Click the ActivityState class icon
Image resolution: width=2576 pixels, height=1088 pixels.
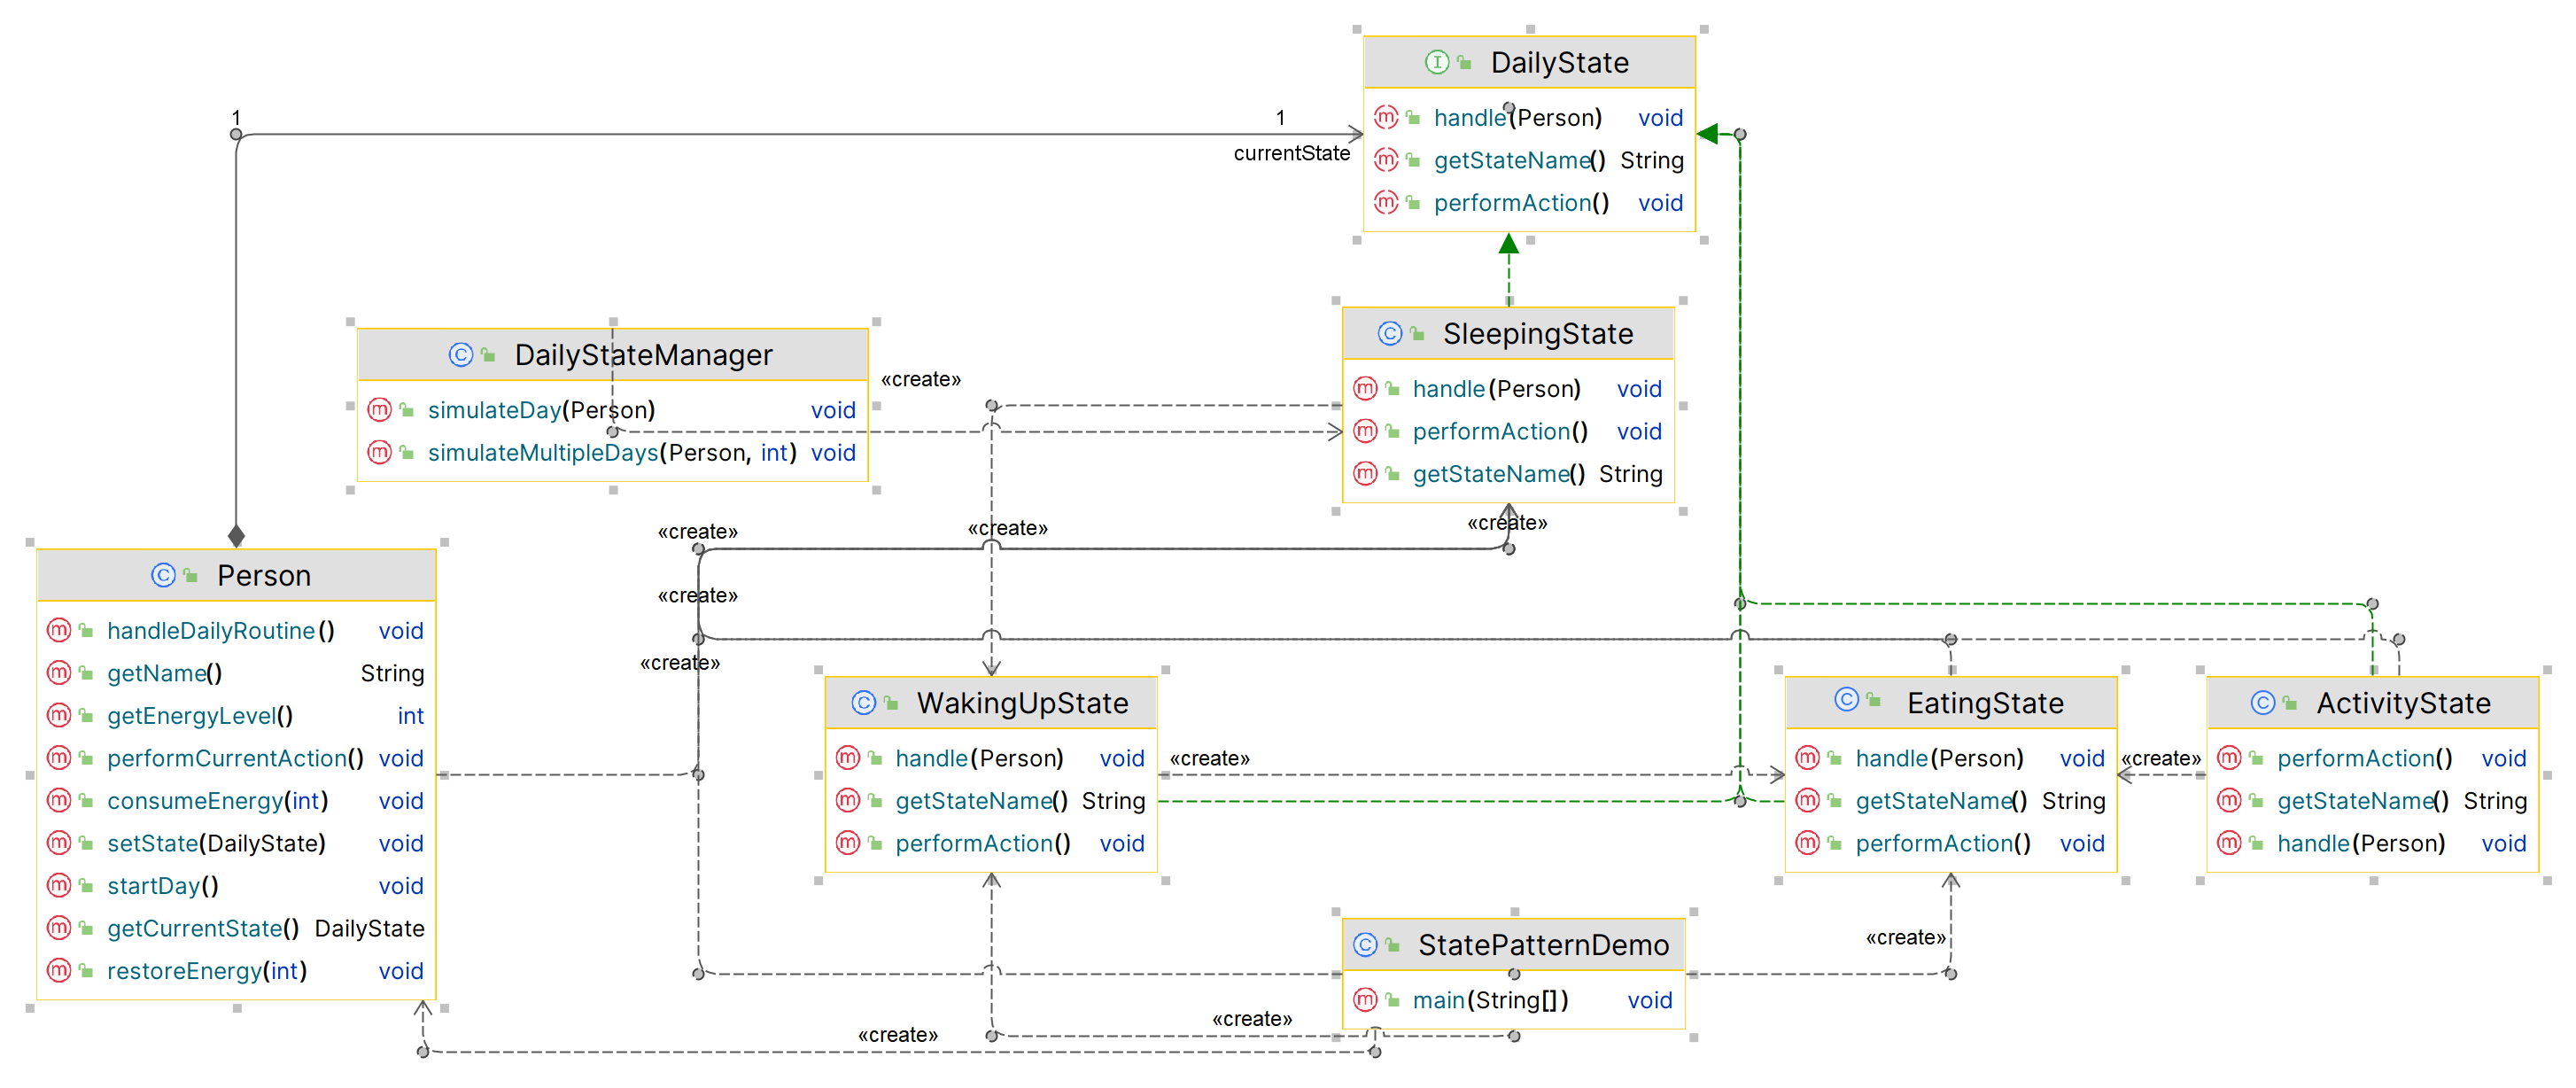[x=2262, y=703]
